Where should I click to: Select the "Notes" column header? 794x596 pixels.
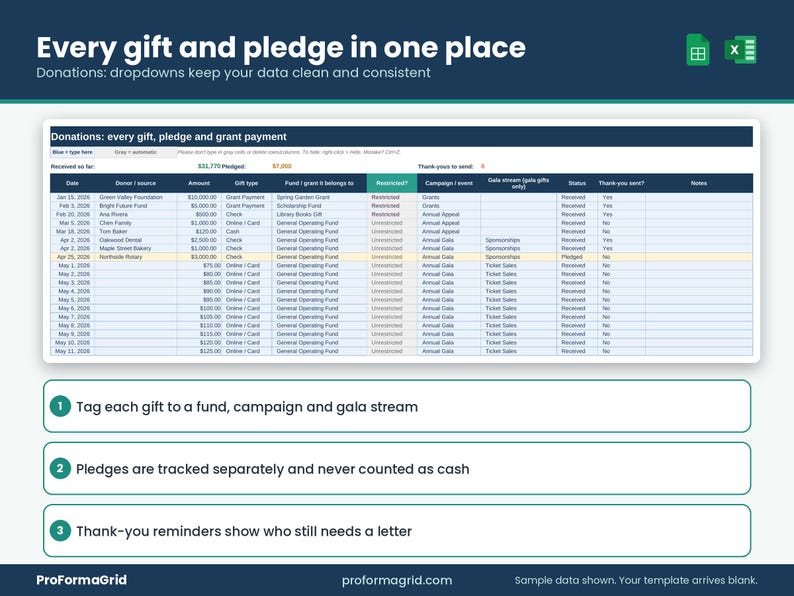point(699,183)
